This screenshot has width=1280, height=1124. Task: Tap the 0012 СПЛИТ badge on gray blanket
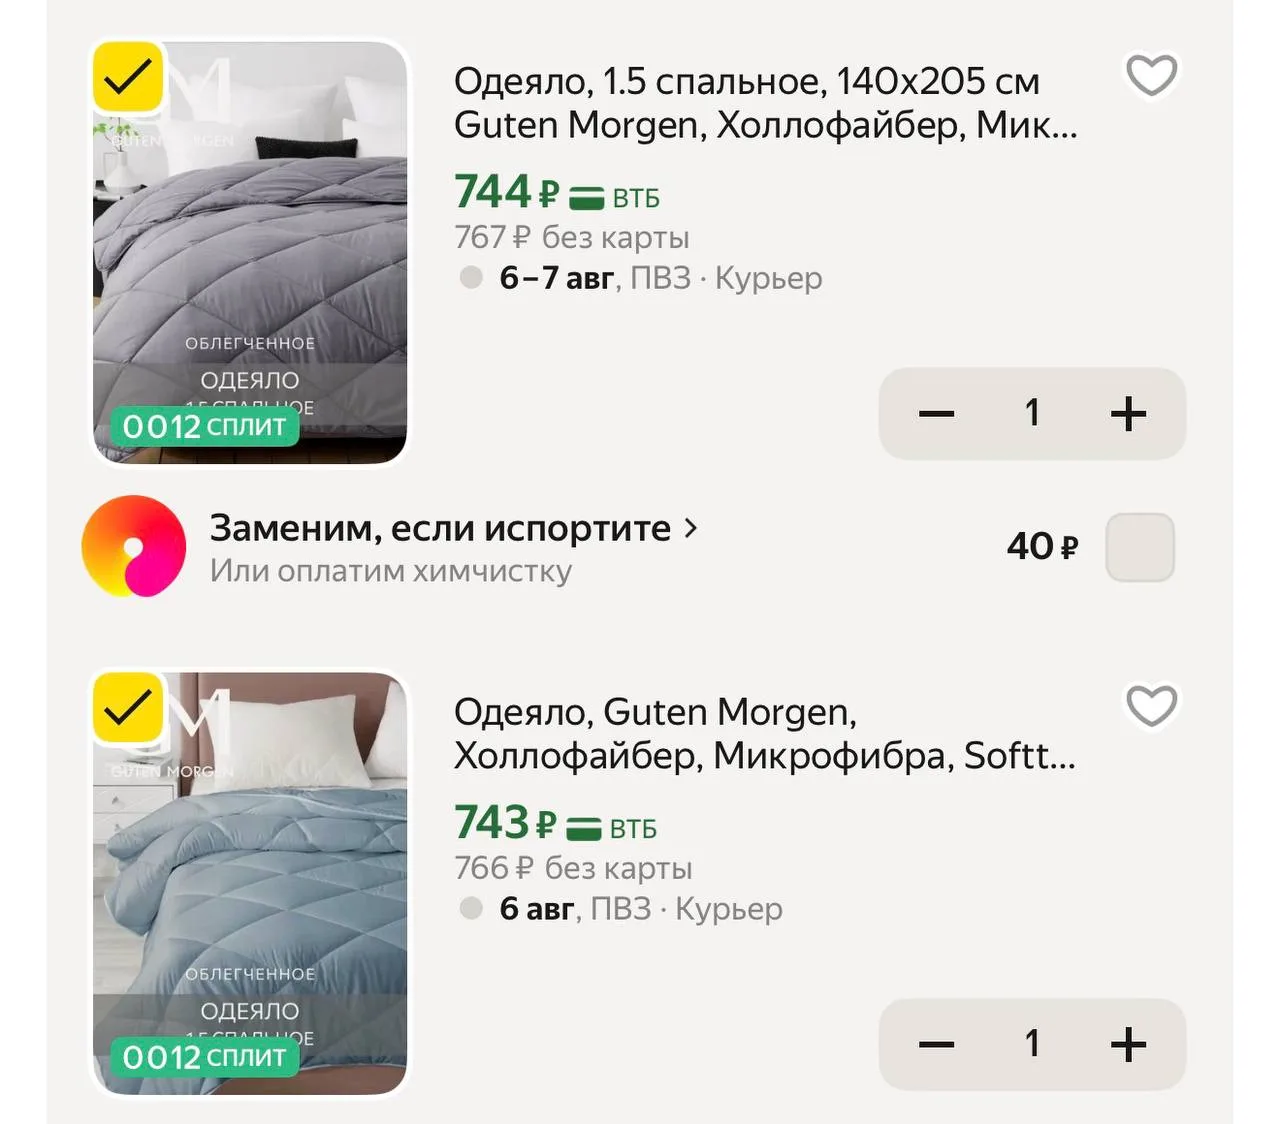click(x=204, y=426)
